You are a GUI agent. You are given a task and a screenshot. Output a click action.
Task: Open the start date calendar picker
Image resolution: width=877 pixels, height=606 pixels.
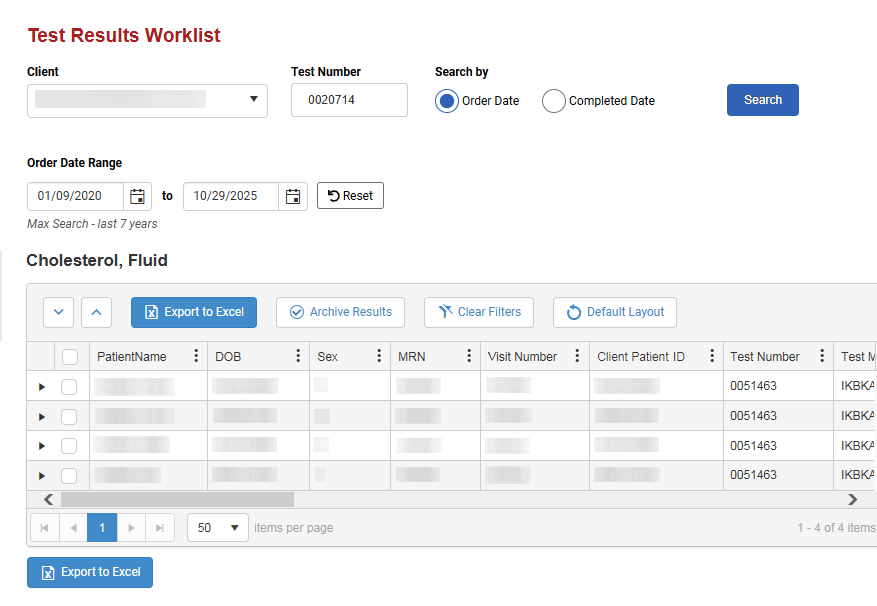pyautogui.click(x=138, y=196)
